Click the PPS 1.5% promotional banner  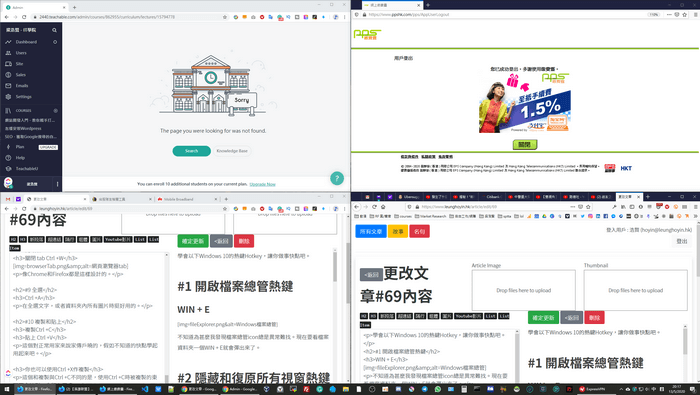[525, 104]
